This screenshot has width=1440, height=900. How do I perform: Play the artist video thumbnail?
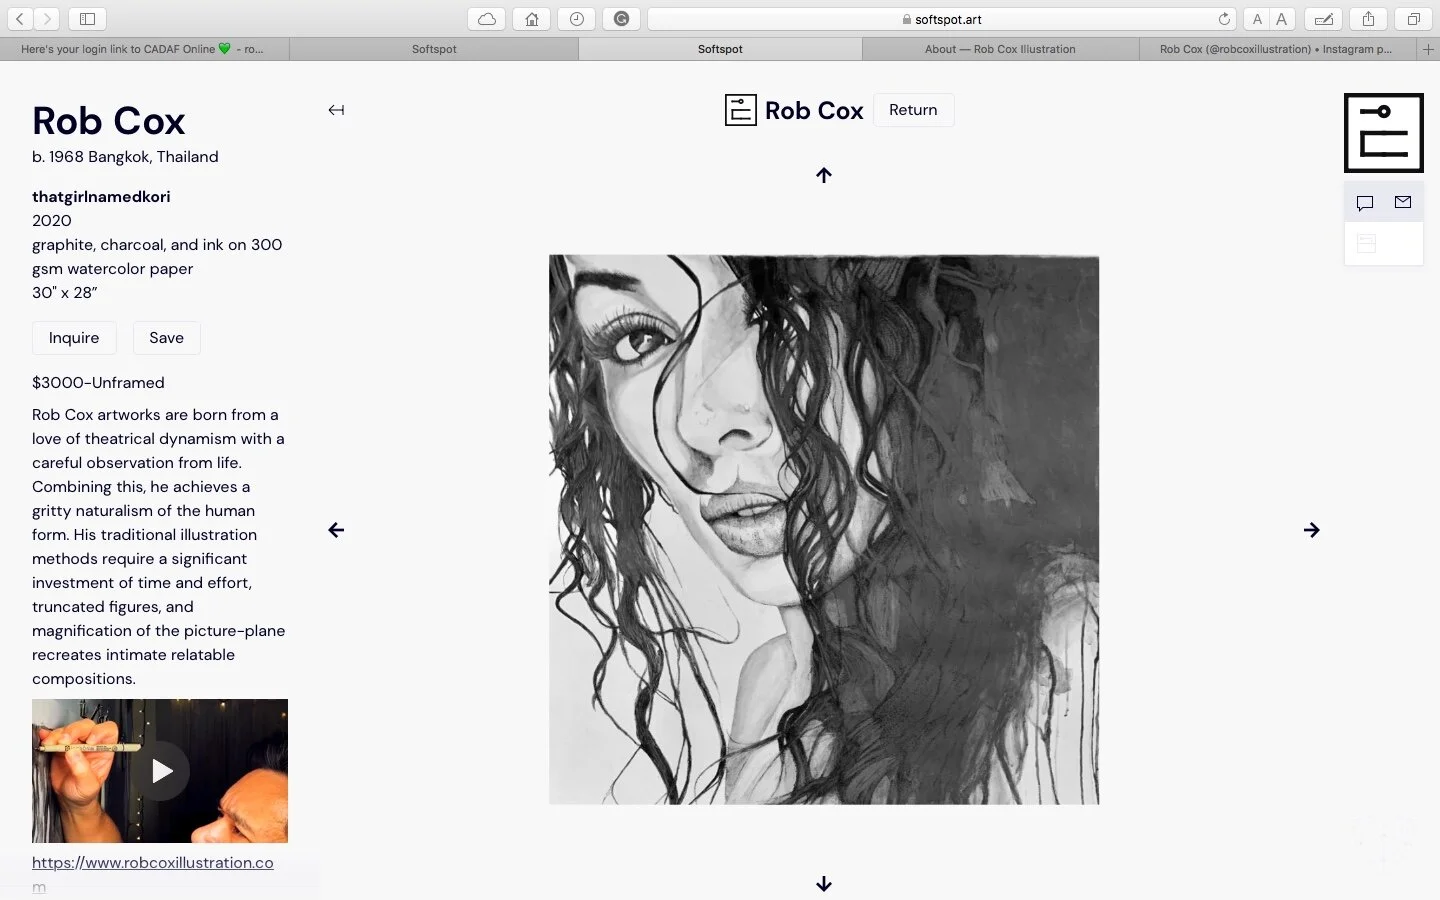(160, 771)
